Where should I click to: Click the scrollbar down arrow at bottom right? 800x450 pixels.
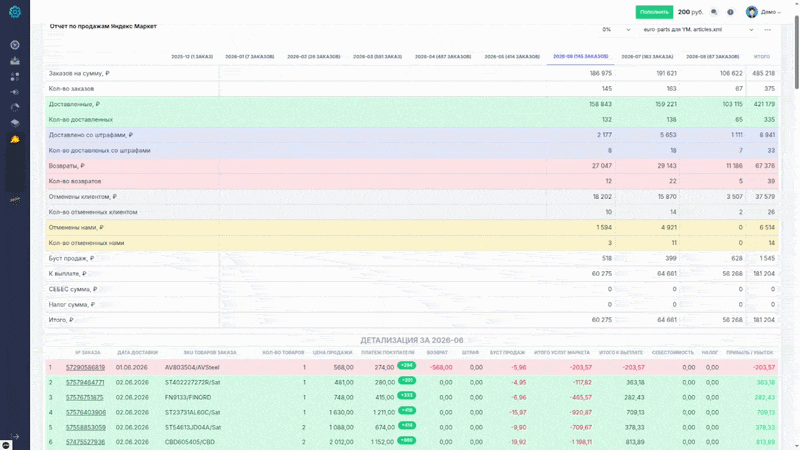pos(796,447)
